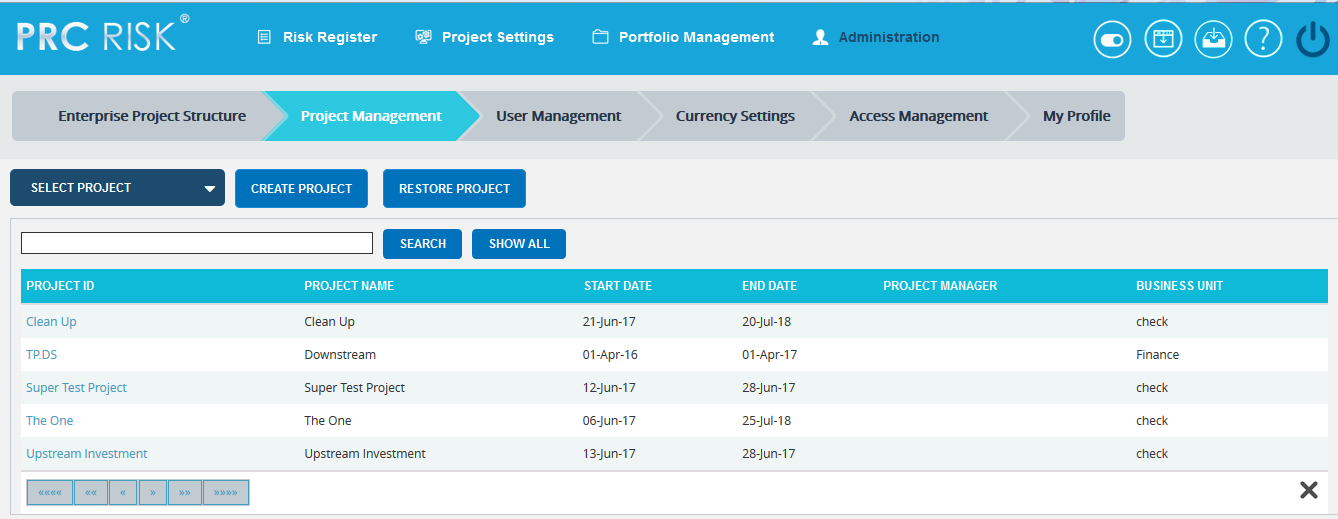Open help via question mark icon
Viewport: 1338px width, 519px height.
tap(1263, 40)
